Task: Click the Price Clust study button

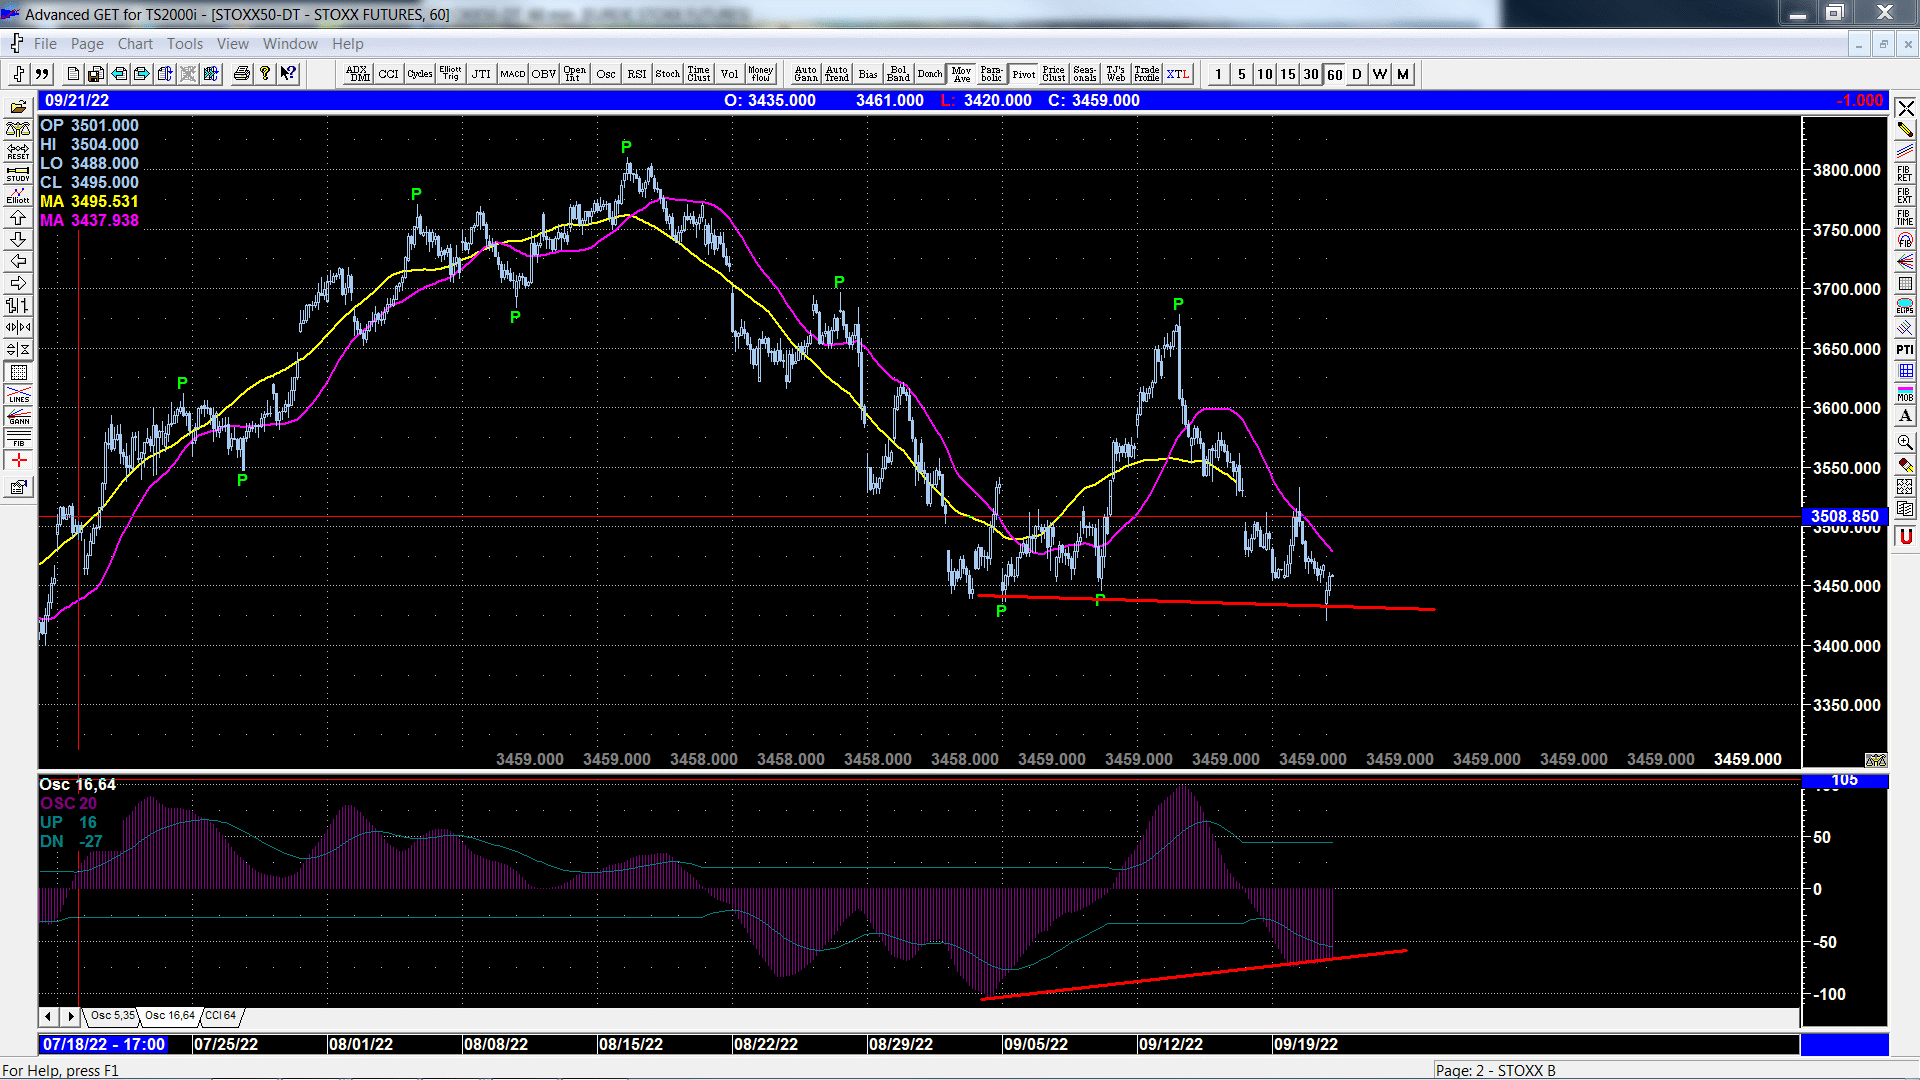Action: coord(1054,74)
